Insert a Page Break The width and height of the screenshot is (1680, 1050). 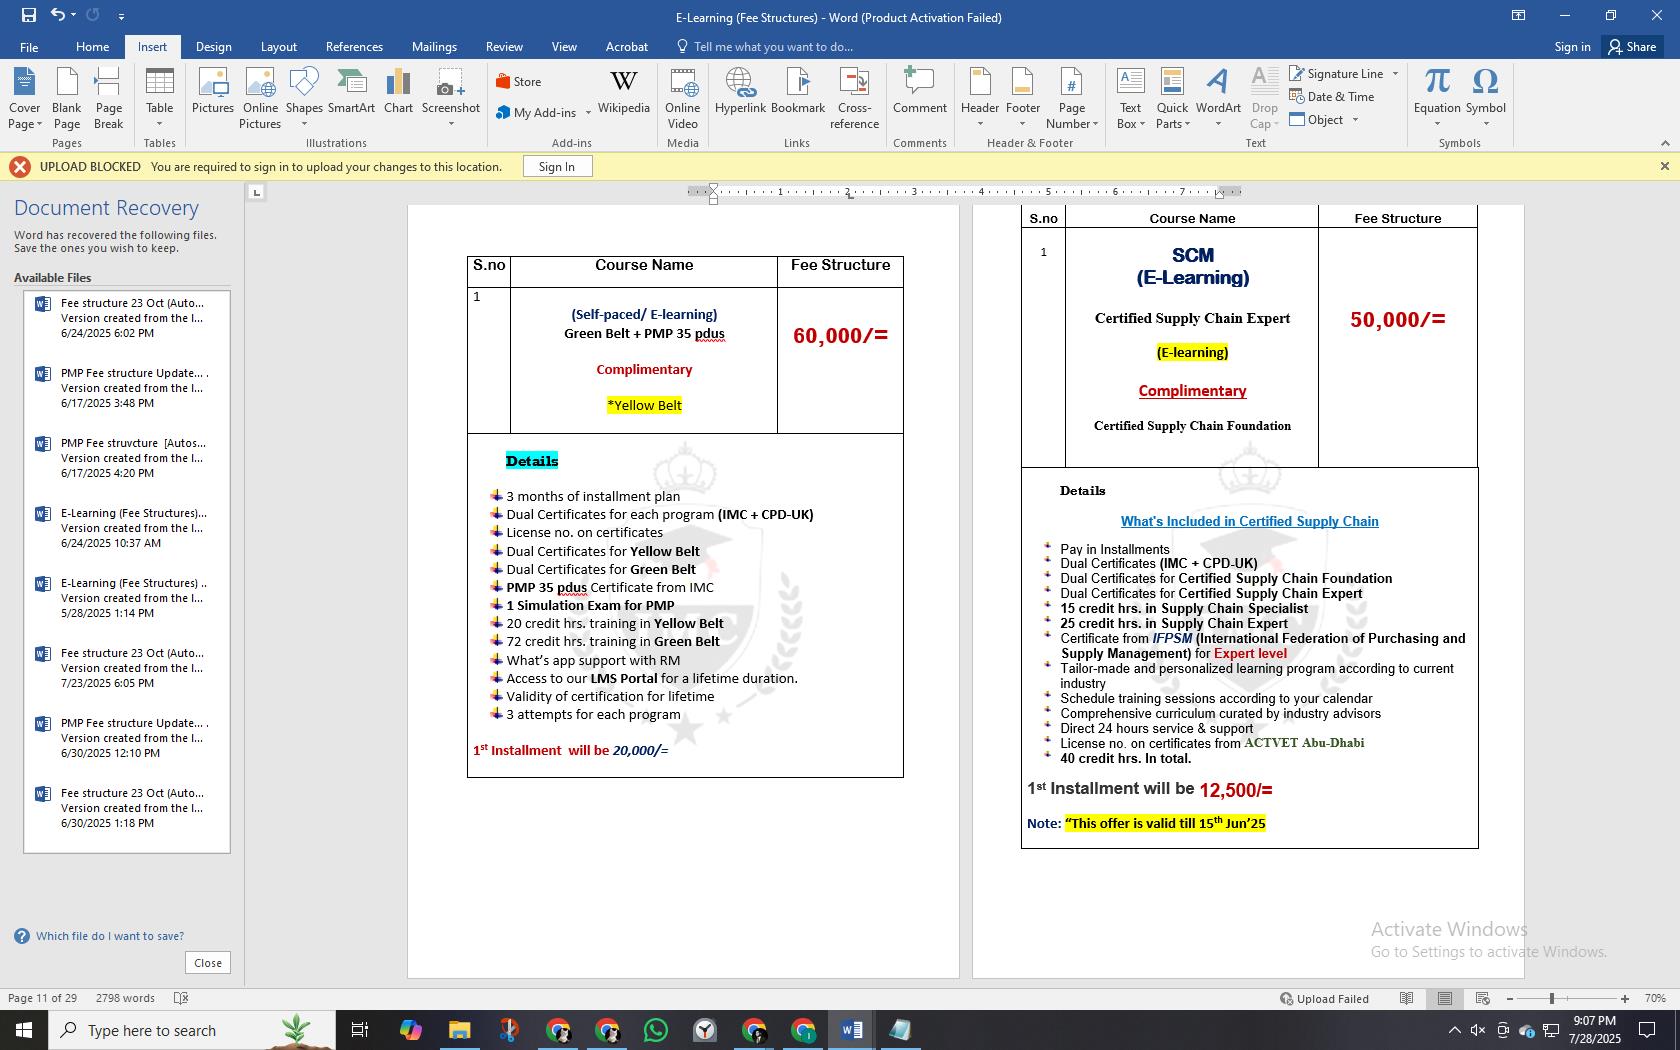[109, 98]
